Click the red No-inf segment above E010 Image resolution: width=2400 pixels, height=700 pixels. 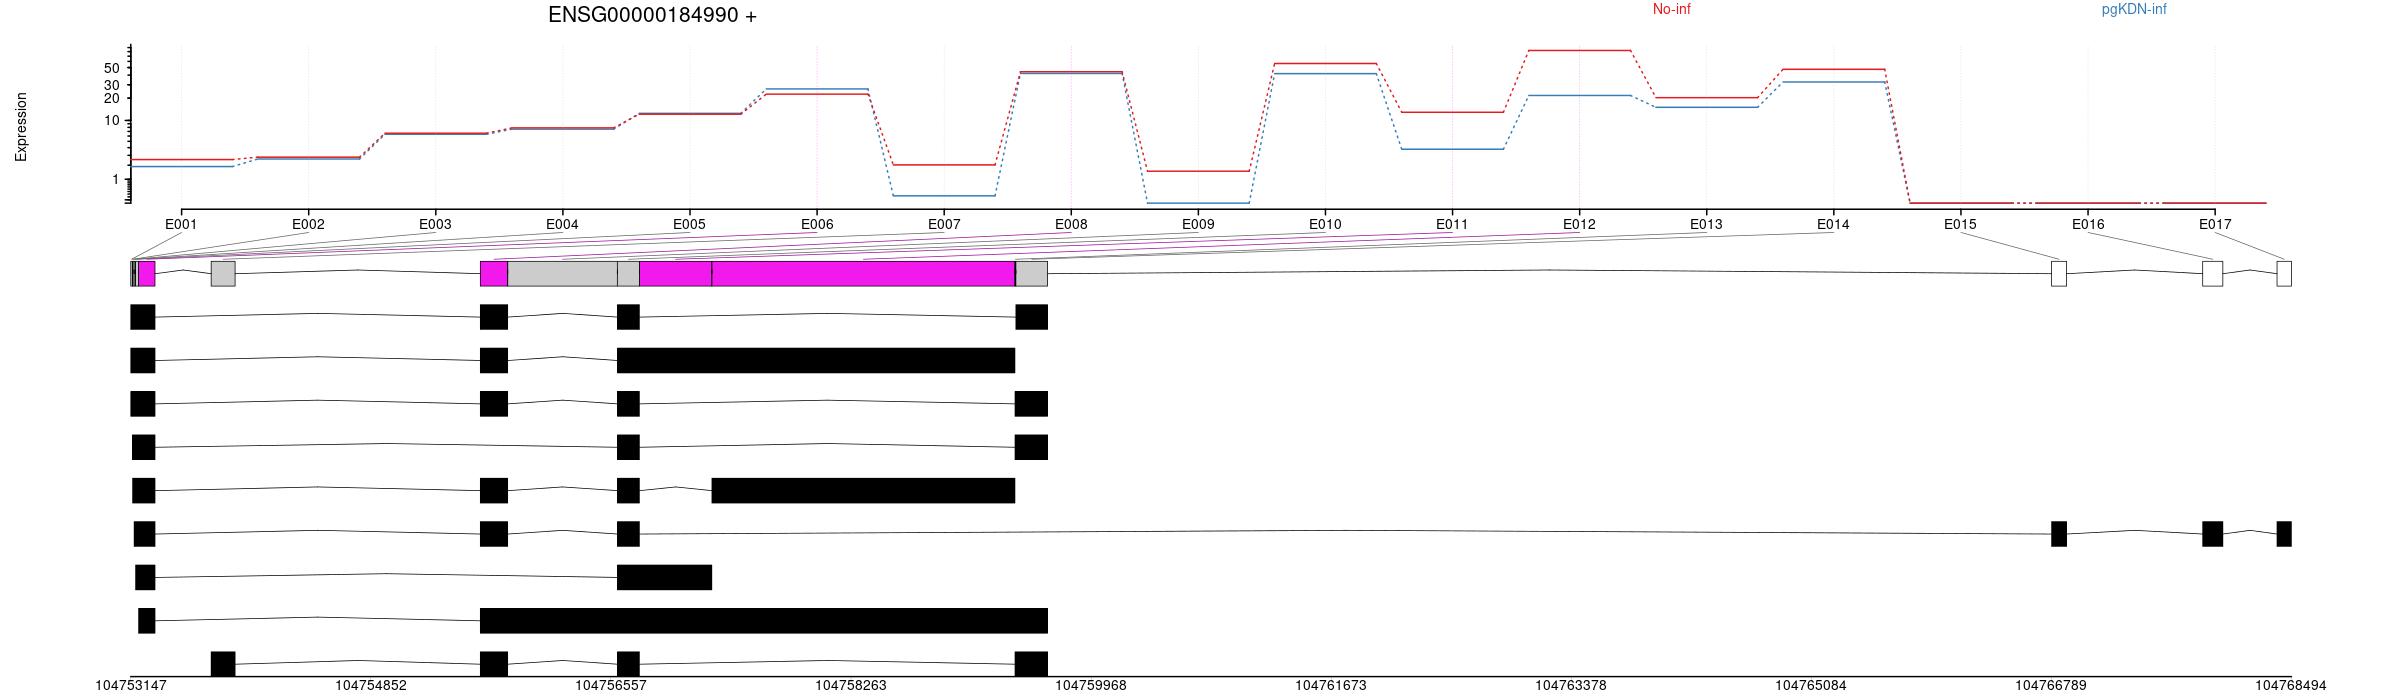1325,63
